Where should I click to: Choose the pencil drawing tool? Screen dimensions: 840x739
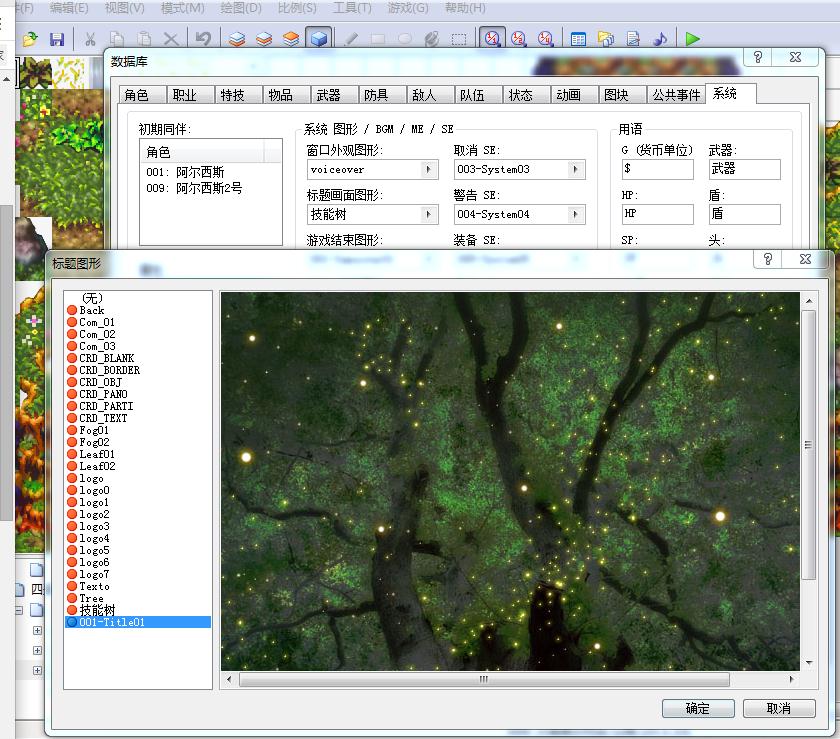[x=351, y=39]
